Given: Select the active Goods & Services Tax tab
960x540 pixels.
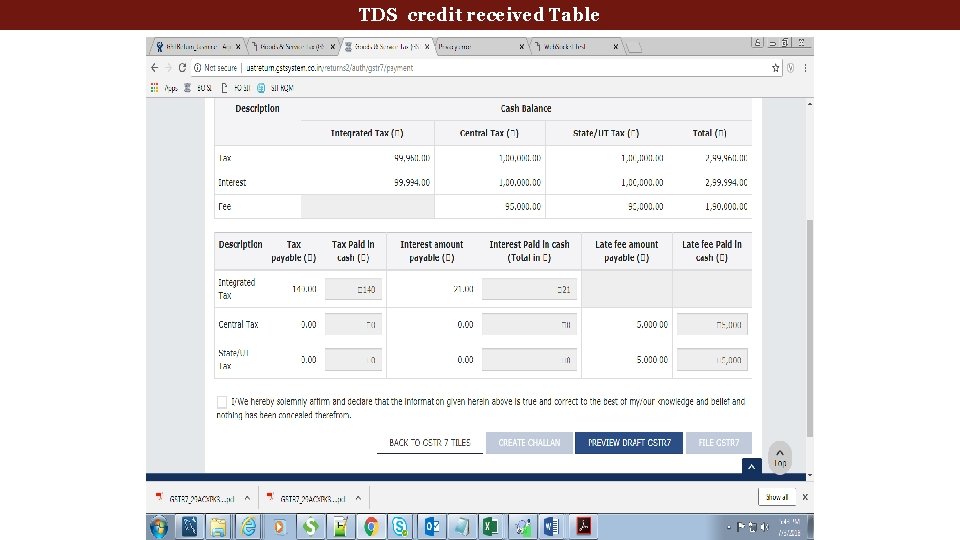Looking at the screenshot, I should click(387, 47).
